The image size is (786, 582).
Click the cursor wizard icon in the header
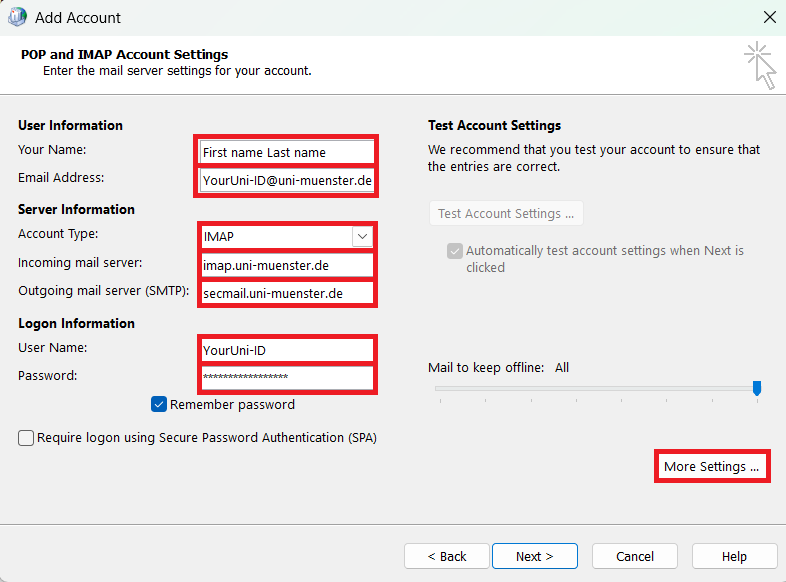click(x=761, y=65)
